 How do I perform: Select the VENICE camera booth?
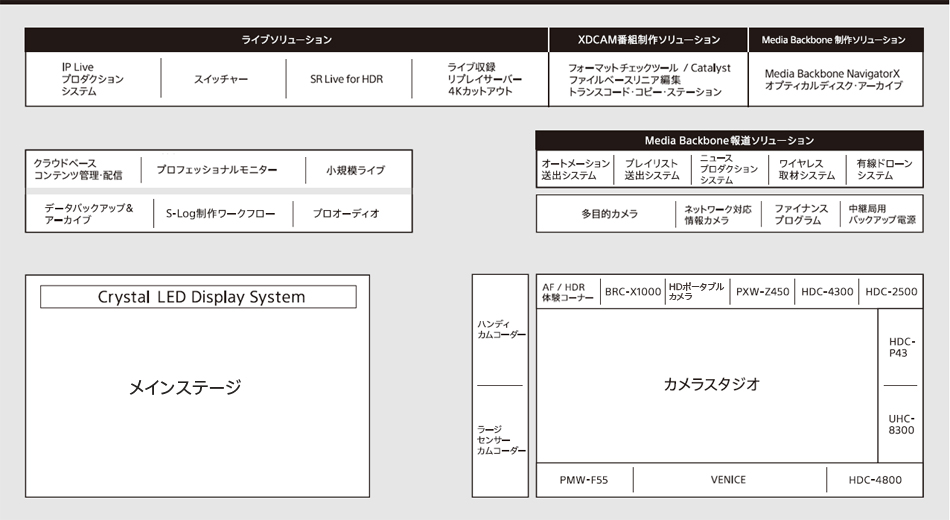[728, 480]
